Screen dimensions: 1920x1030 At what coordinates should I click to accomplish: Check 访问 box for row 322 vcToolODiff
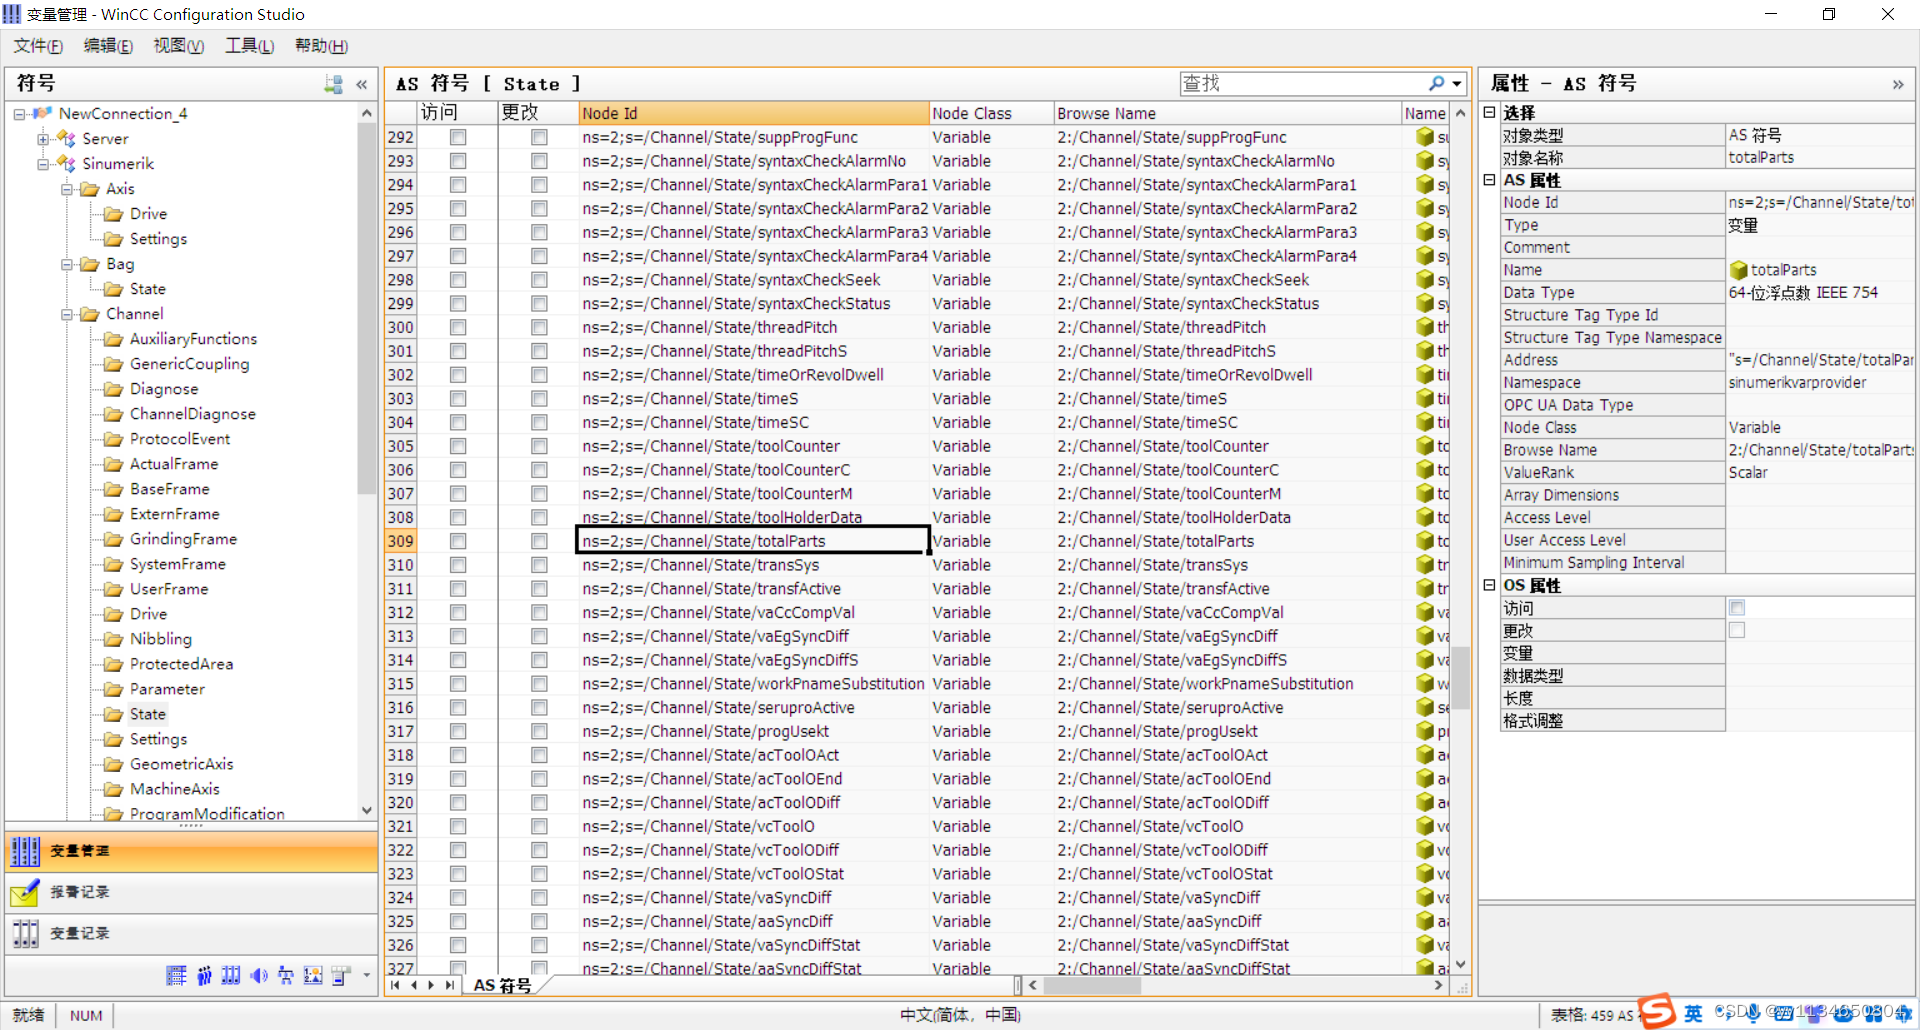pyautogui.click(x=458, y=850)
